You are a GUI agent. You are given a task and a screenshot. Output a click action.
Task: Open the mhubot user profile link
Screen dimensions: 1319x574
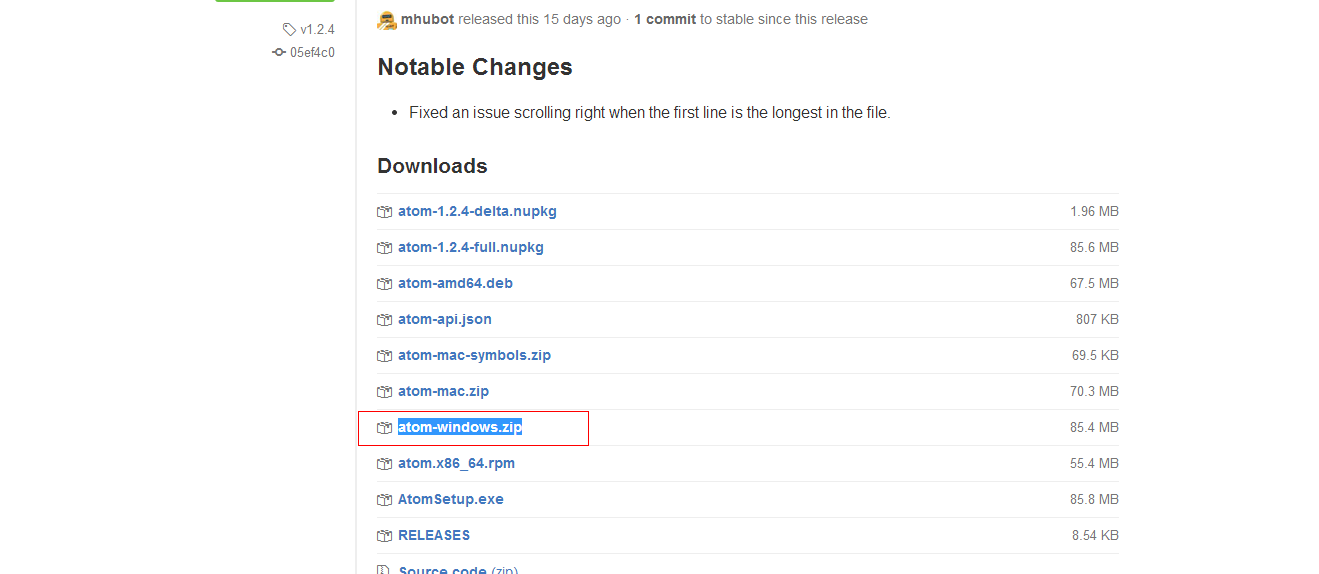click(x=427, y=19)
